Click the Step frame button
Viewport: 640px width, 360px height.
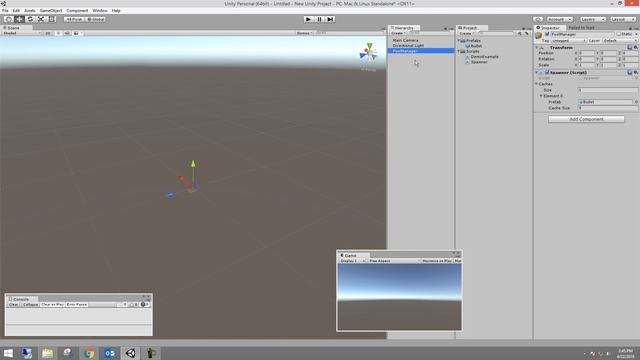click(x=330, y=19)
